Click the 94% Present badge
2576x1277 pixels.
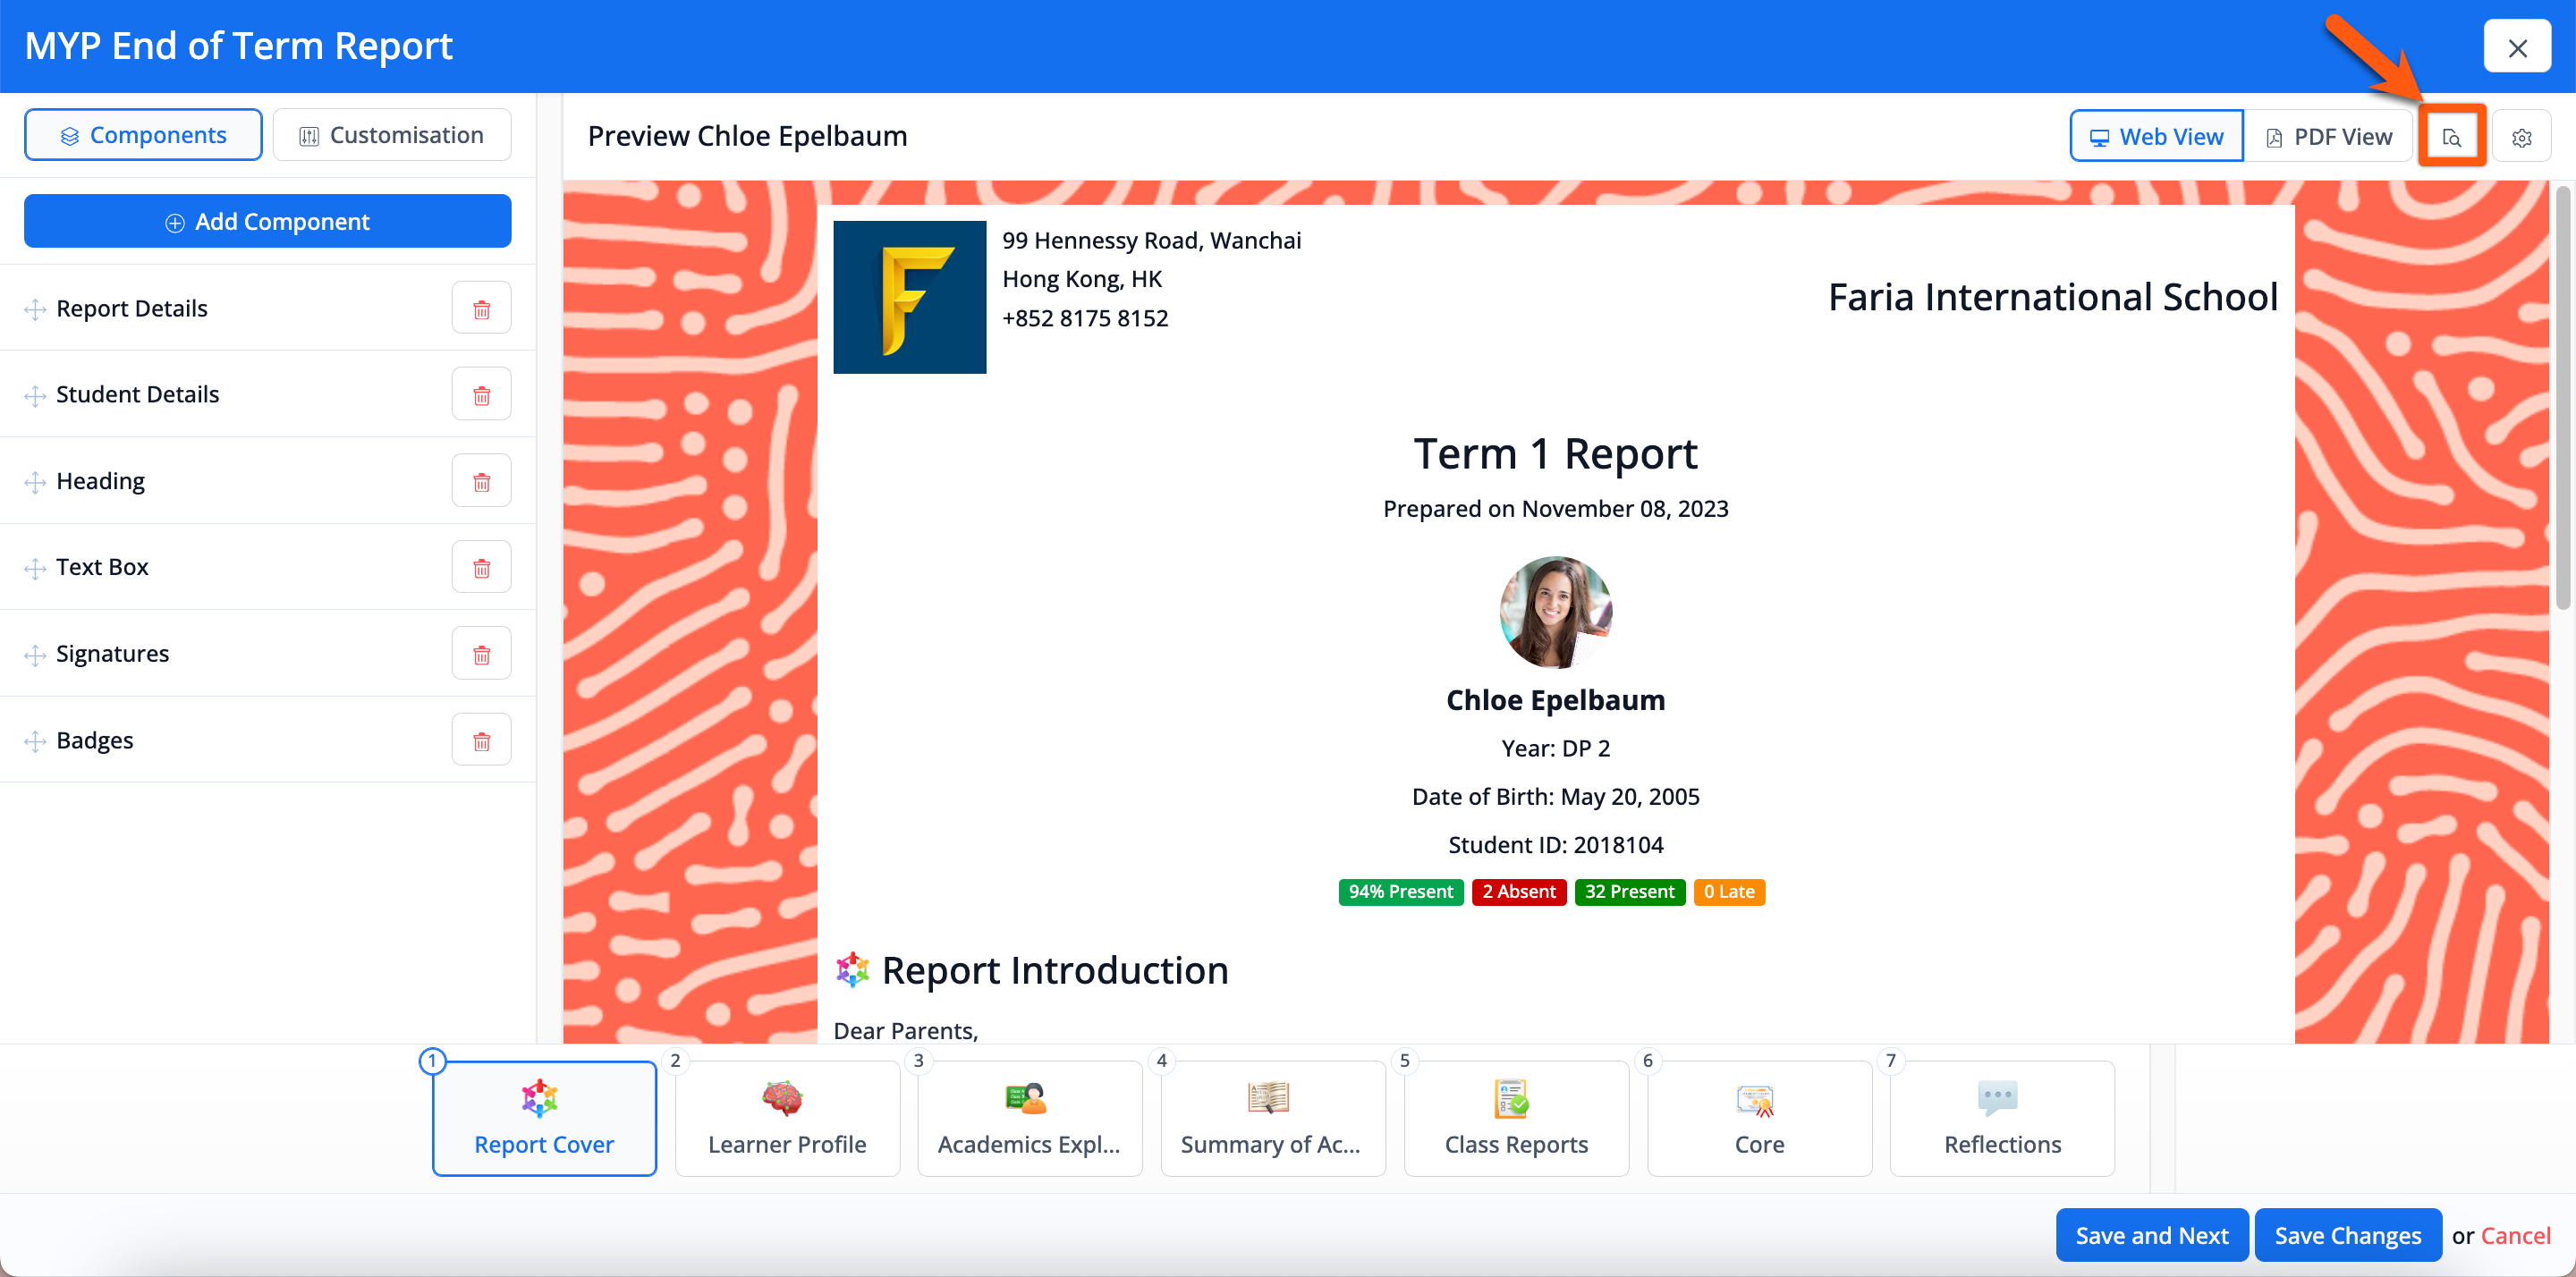(x=1400, y=891)
